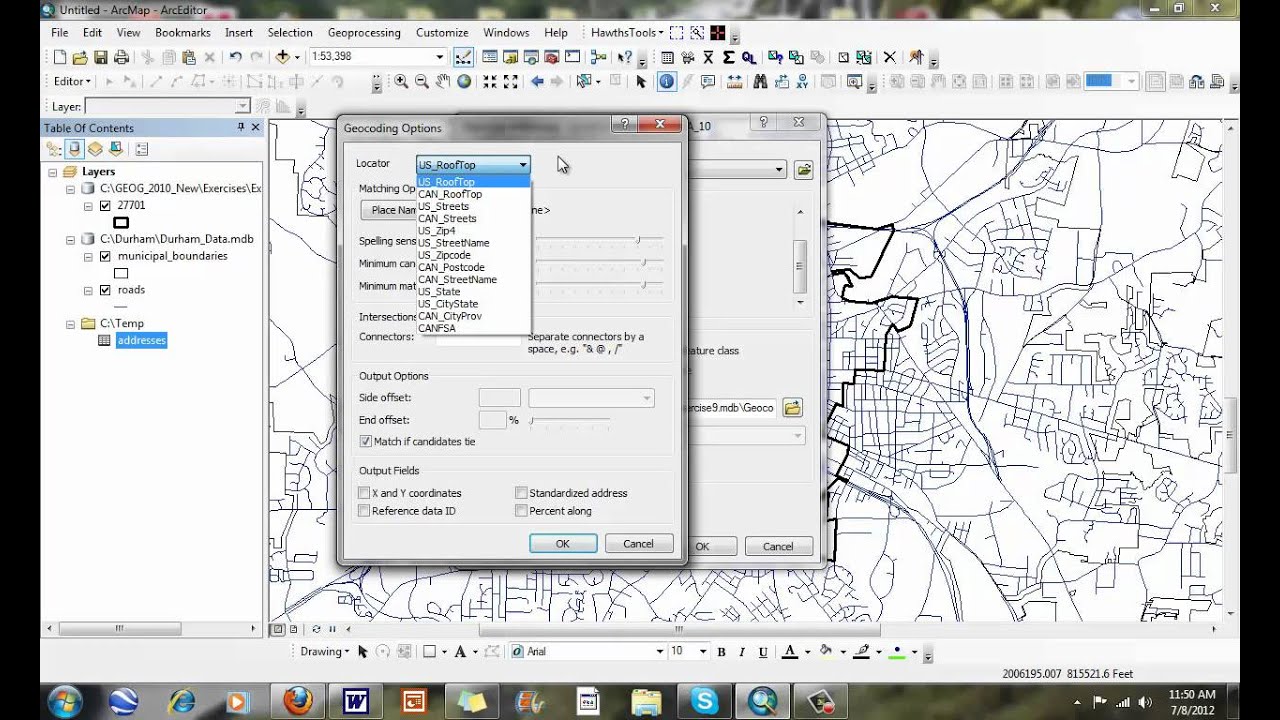Toggle visibility of the roads layer
The image size is (1280, 720).
(105, 290)
